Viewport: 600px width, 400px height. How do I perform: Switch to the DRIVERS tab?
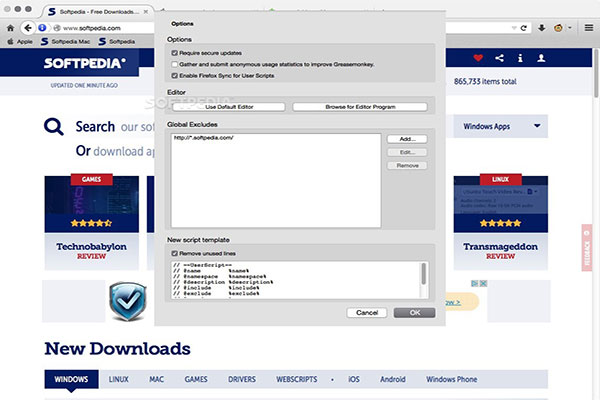pyautogui.click(x=245, y=380)
